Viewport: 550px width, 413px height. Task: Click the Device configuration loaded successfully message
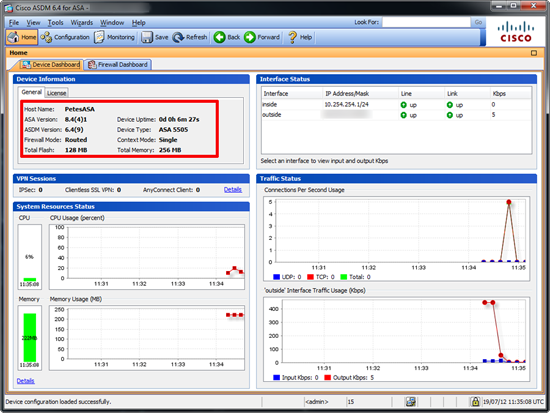pos(58,402)
